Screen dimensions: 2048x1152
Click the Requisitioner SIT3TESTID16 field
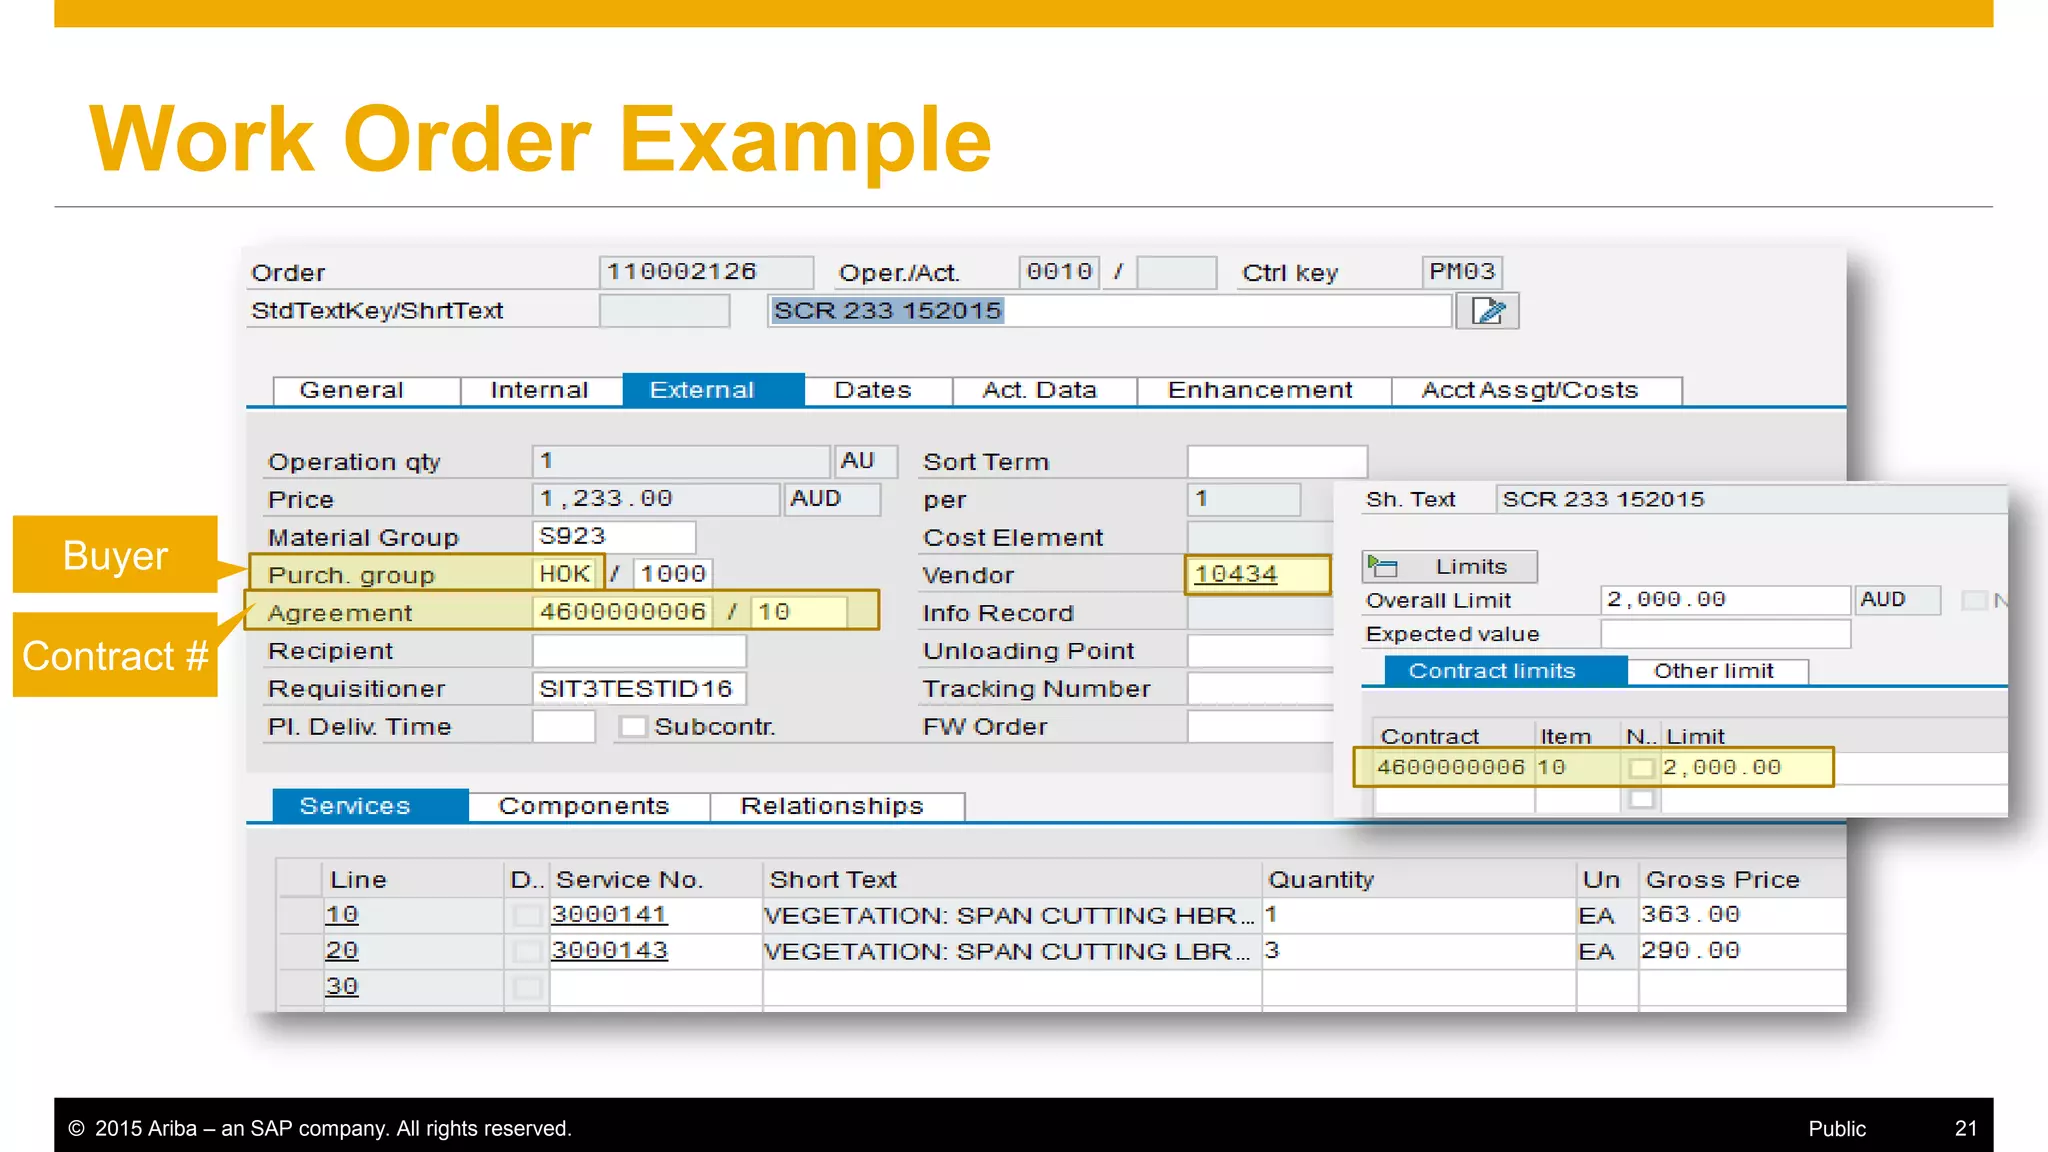pos(640,689)
